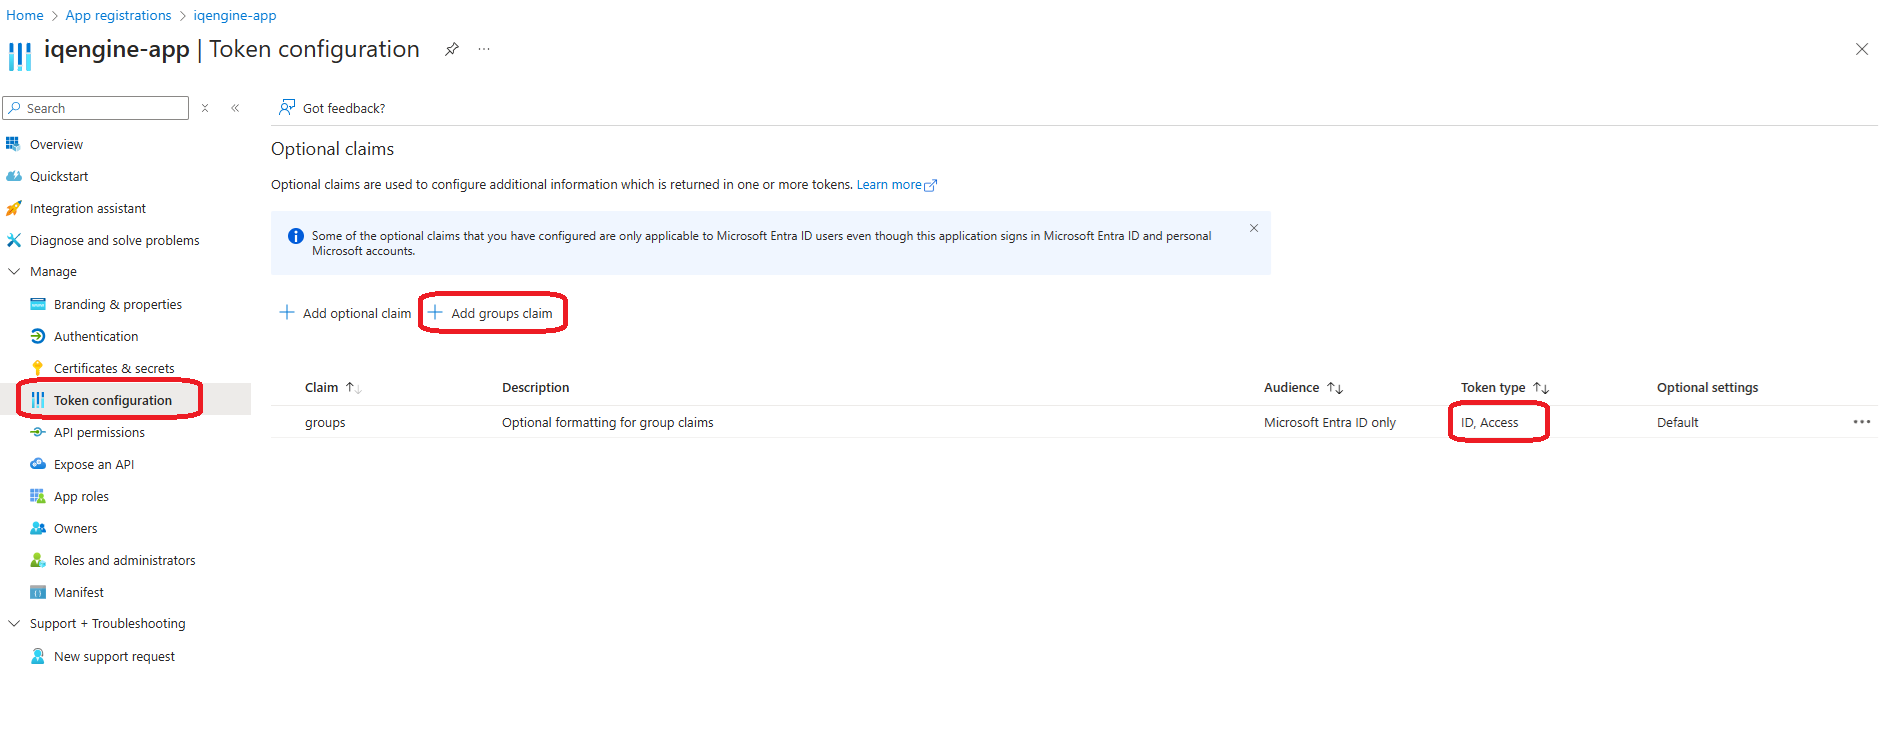Click Add groups claim button
This screenshot has height=754, width=1882.
[x=491, y=313]
